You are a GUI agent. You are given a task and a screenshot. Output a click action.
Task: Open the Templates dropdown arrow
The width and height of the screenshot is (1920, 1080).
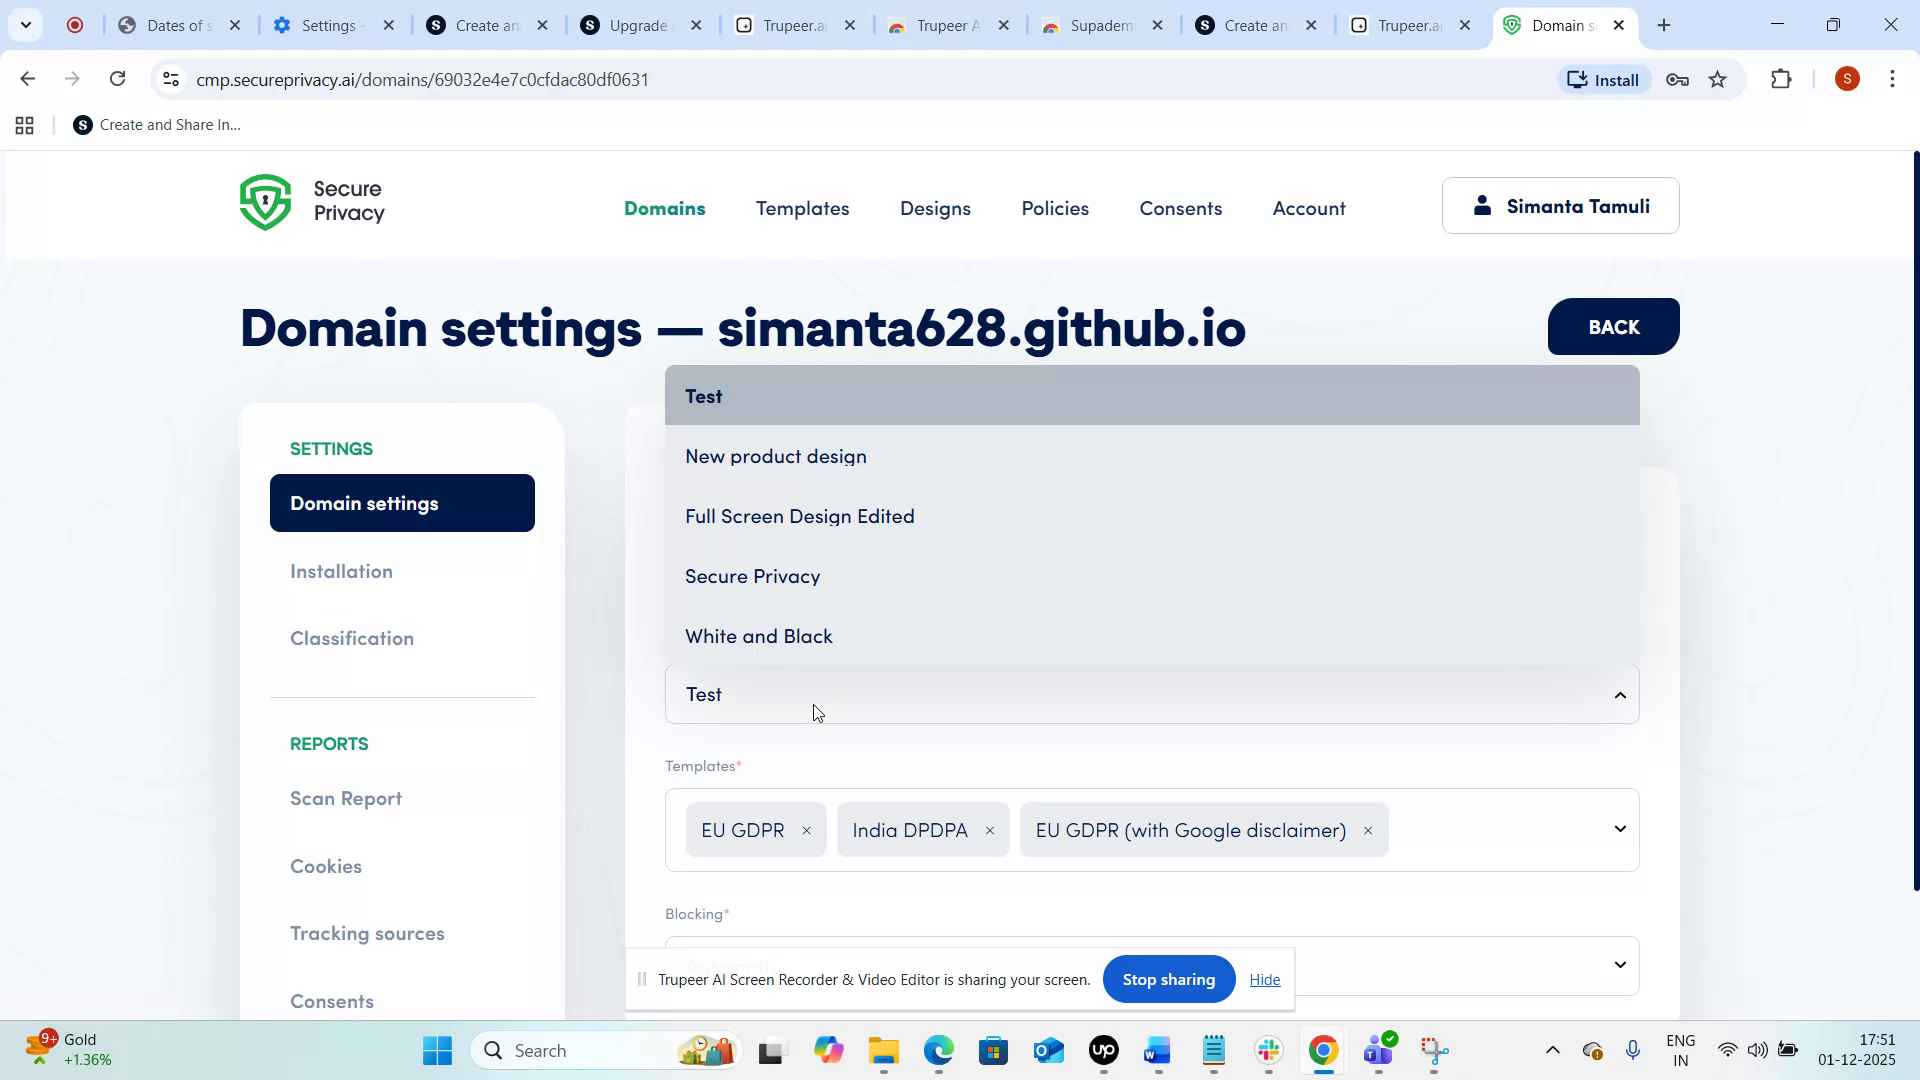tap(1619, 829)
